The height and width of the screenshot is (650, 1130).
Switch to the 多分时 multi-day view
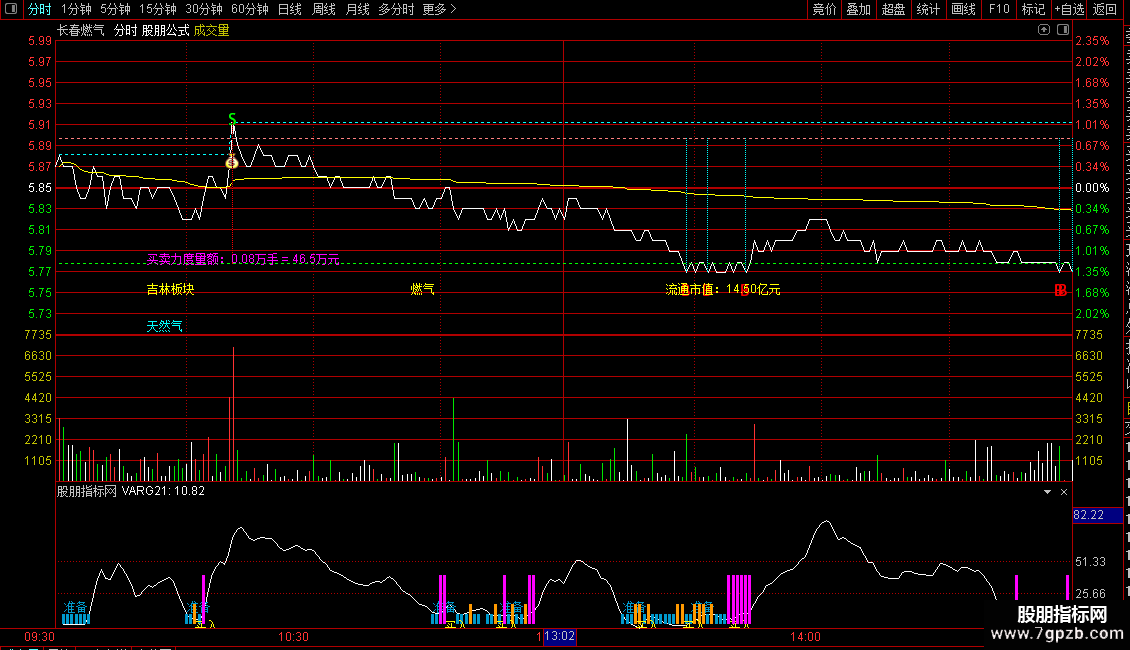coord(396,9)
